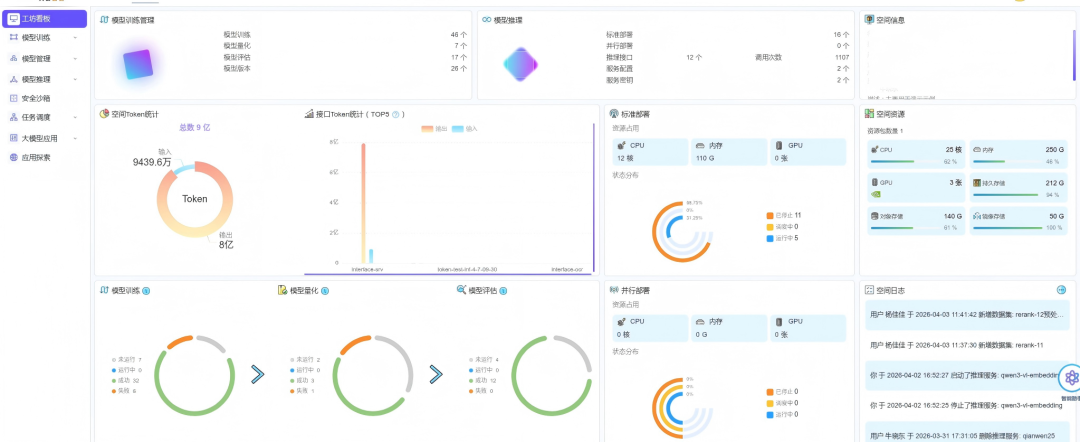Select 工坊看板 in the sidebar
Screen dimensions: 1080x442
(x=45, y=19)
